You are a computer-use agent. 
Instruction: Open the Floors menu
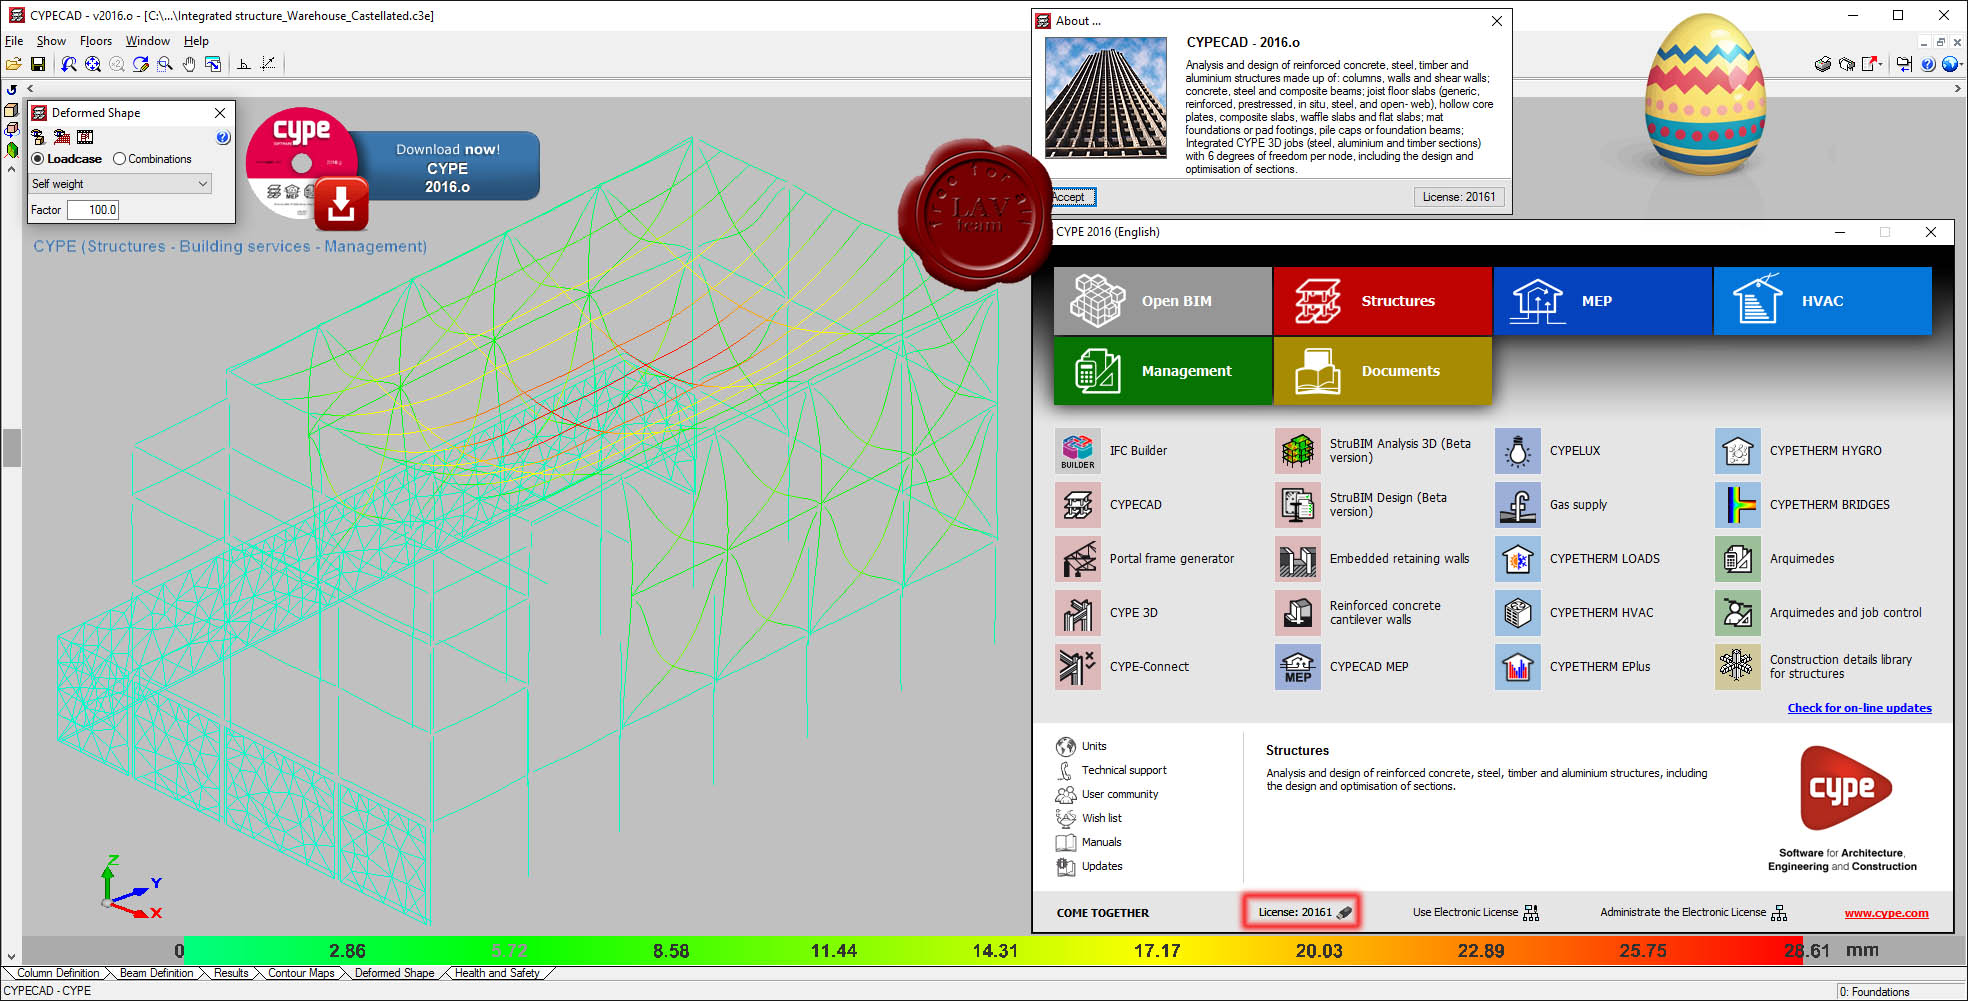(x=96, y=41)
